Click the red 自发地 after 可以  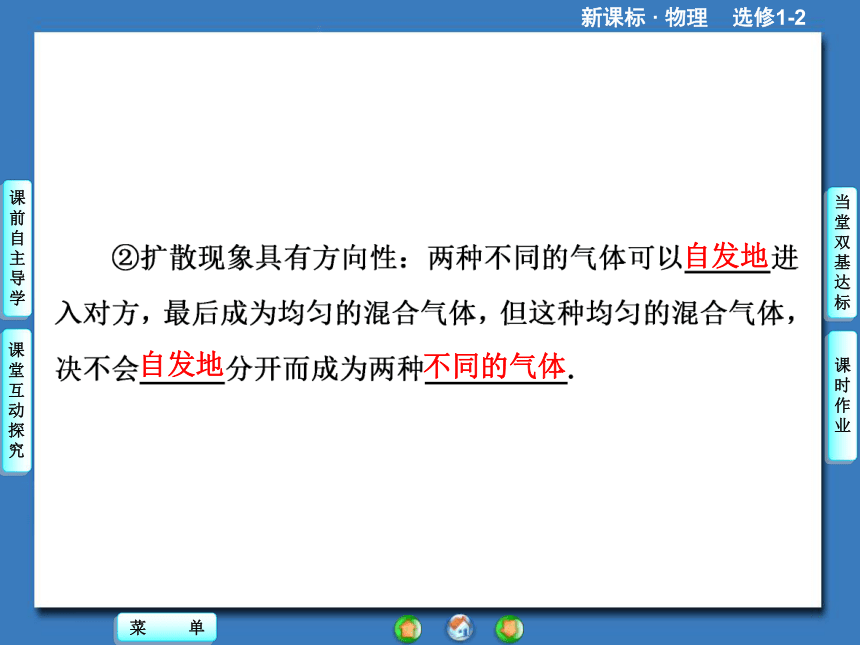(x=727, y=256)
